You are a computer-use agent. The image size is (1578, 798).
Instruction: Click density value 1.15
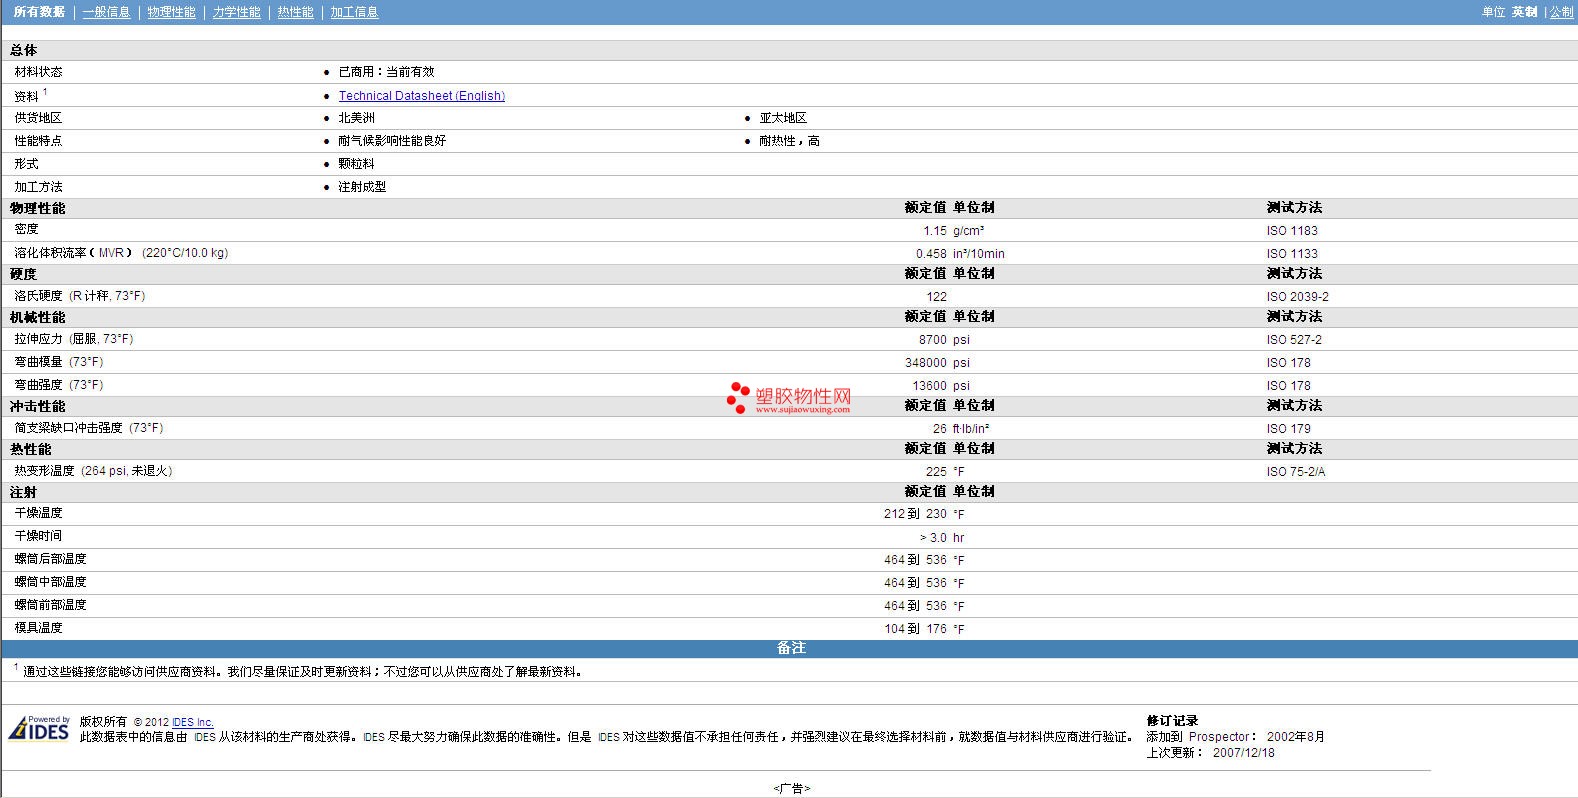point(934,231)
